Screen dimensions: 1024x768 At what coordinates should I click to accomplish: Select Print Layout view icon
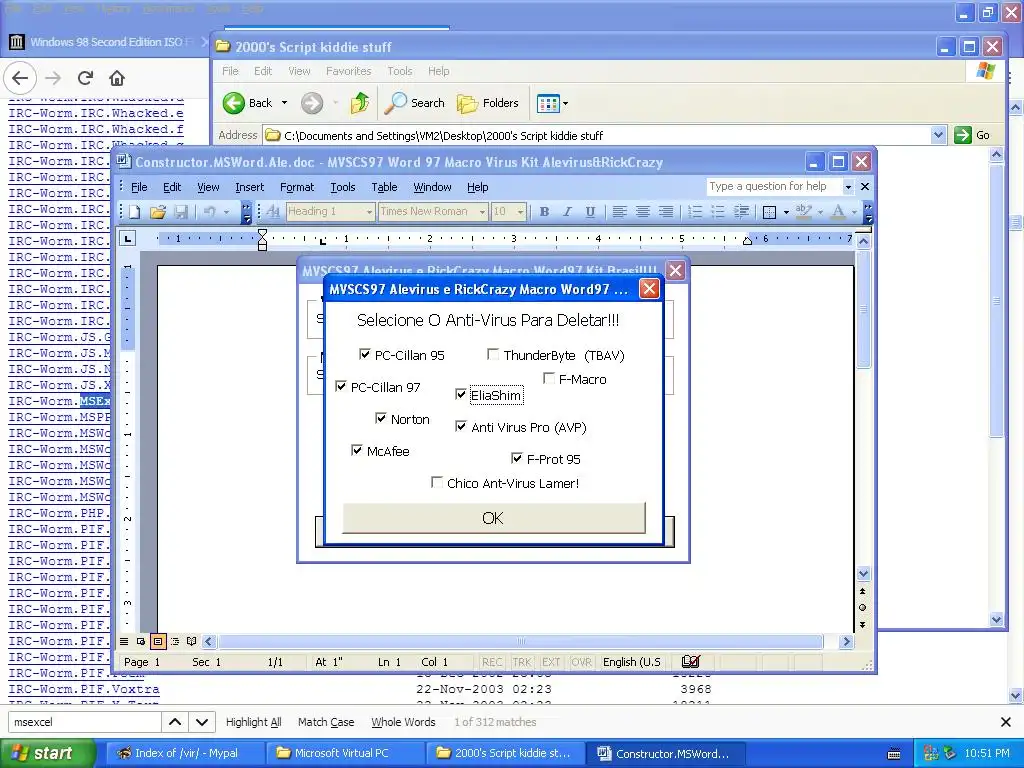(158, 642)
